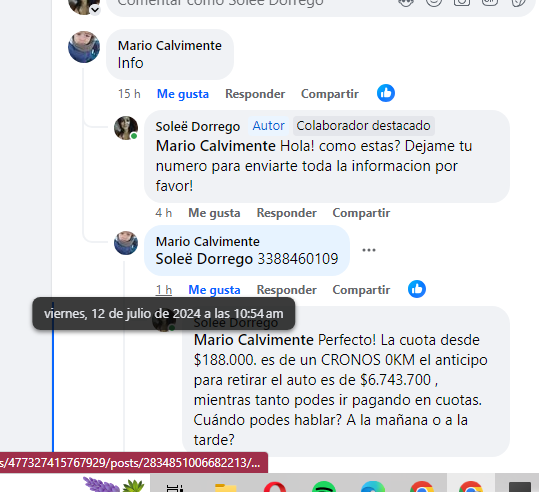
Task: Open Soleë Dorrego's avatar on the author reply
Action: pos(126,128)
